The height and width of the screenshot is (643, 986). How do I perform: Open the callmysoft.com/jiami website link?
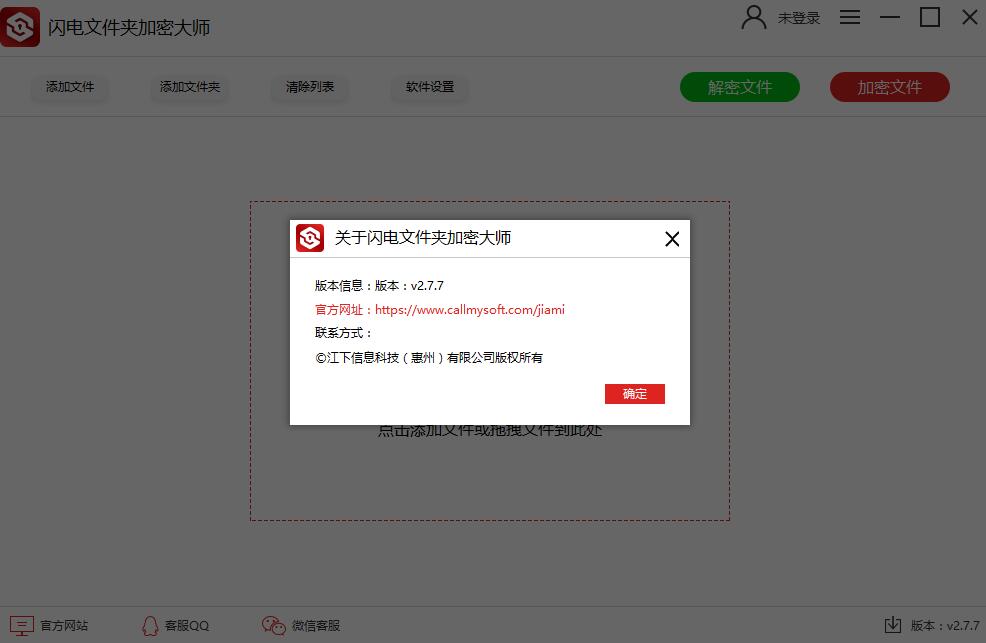point(469,309)
